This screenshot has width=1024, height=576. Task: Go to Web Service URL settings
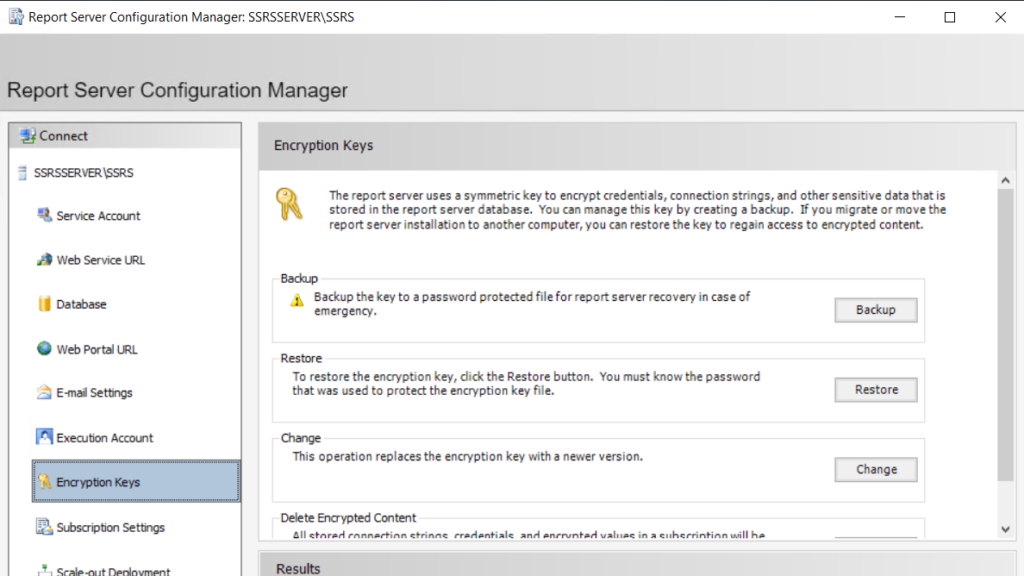(x=101, y=260)
